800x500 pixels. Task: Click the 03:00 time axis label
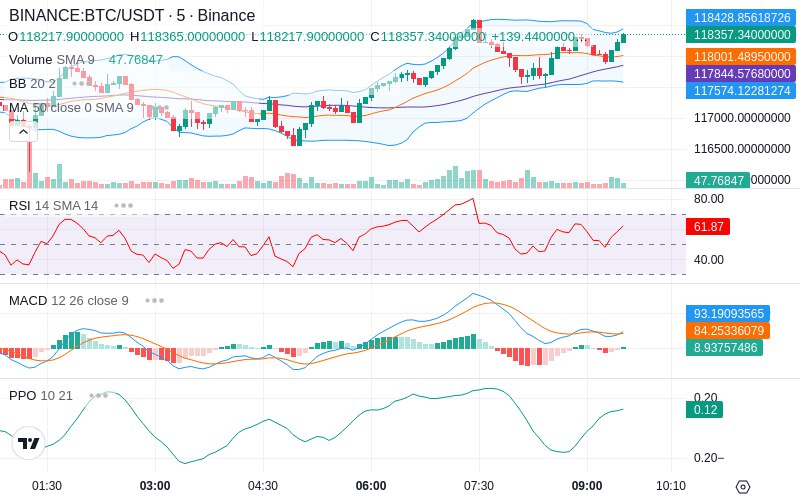coord(155,486)
